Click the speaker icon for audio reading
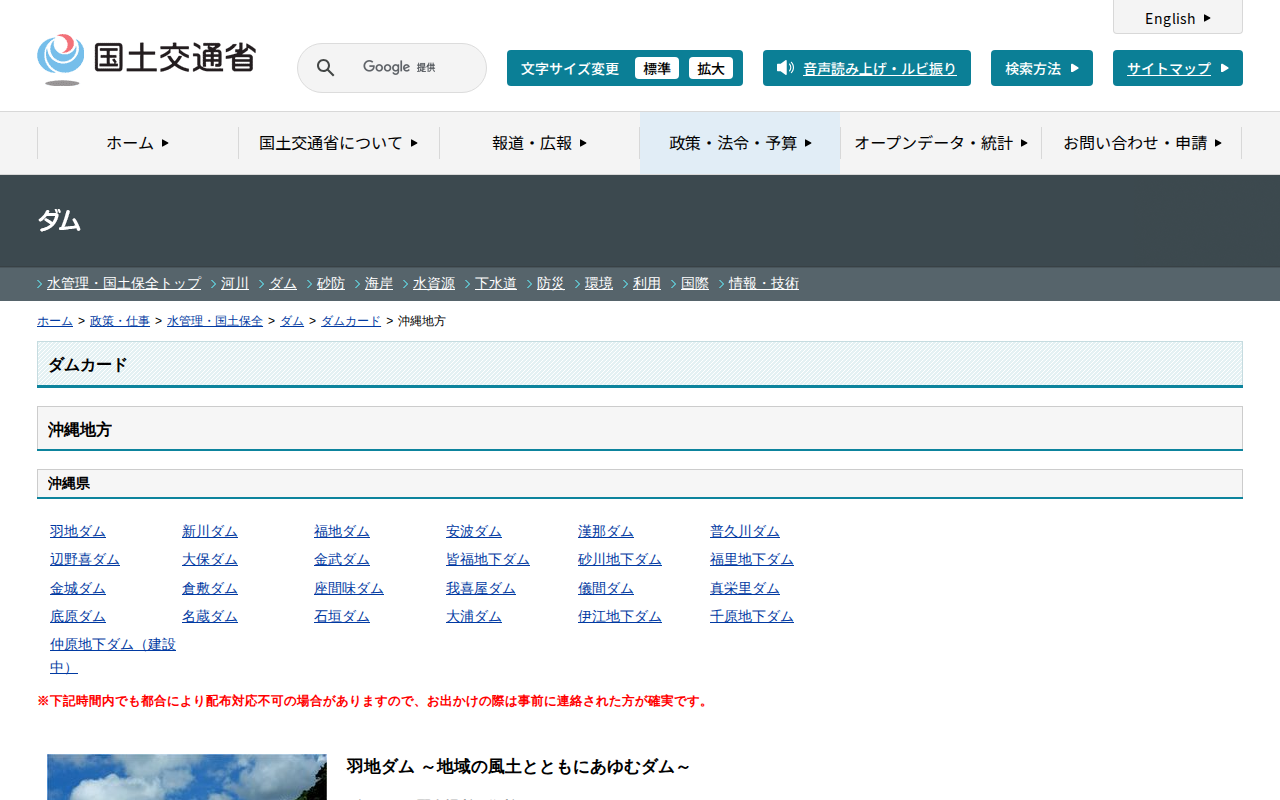Screen dimensions: 1280x800 (785, 68)
